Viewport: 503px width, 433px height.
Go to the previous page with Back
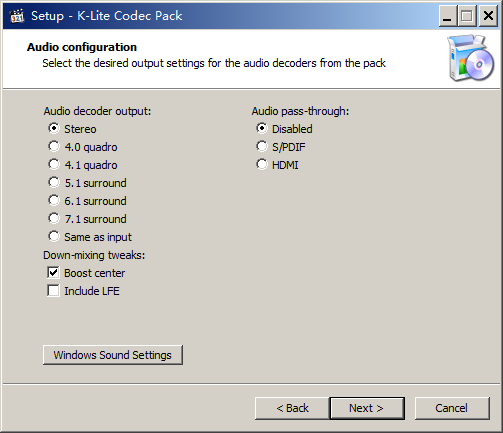coord(292,408)
